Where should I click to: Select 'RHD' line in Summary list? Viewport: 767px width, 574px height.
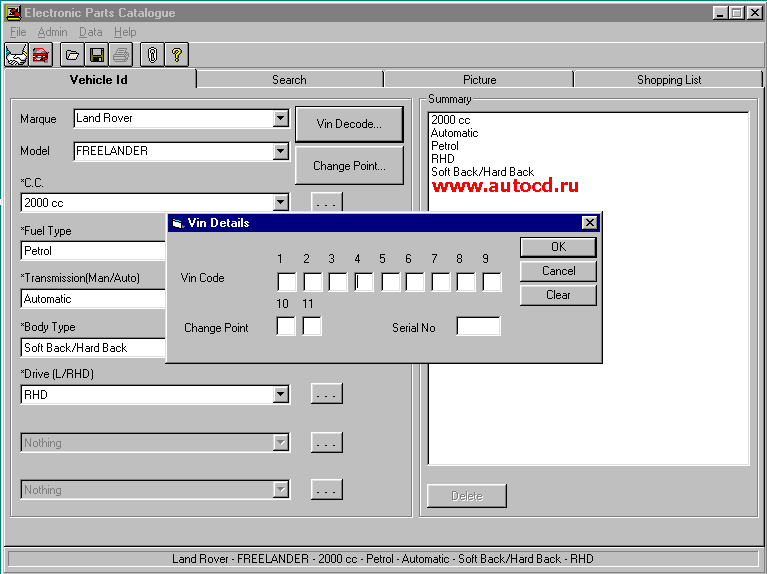click(443, 159)
